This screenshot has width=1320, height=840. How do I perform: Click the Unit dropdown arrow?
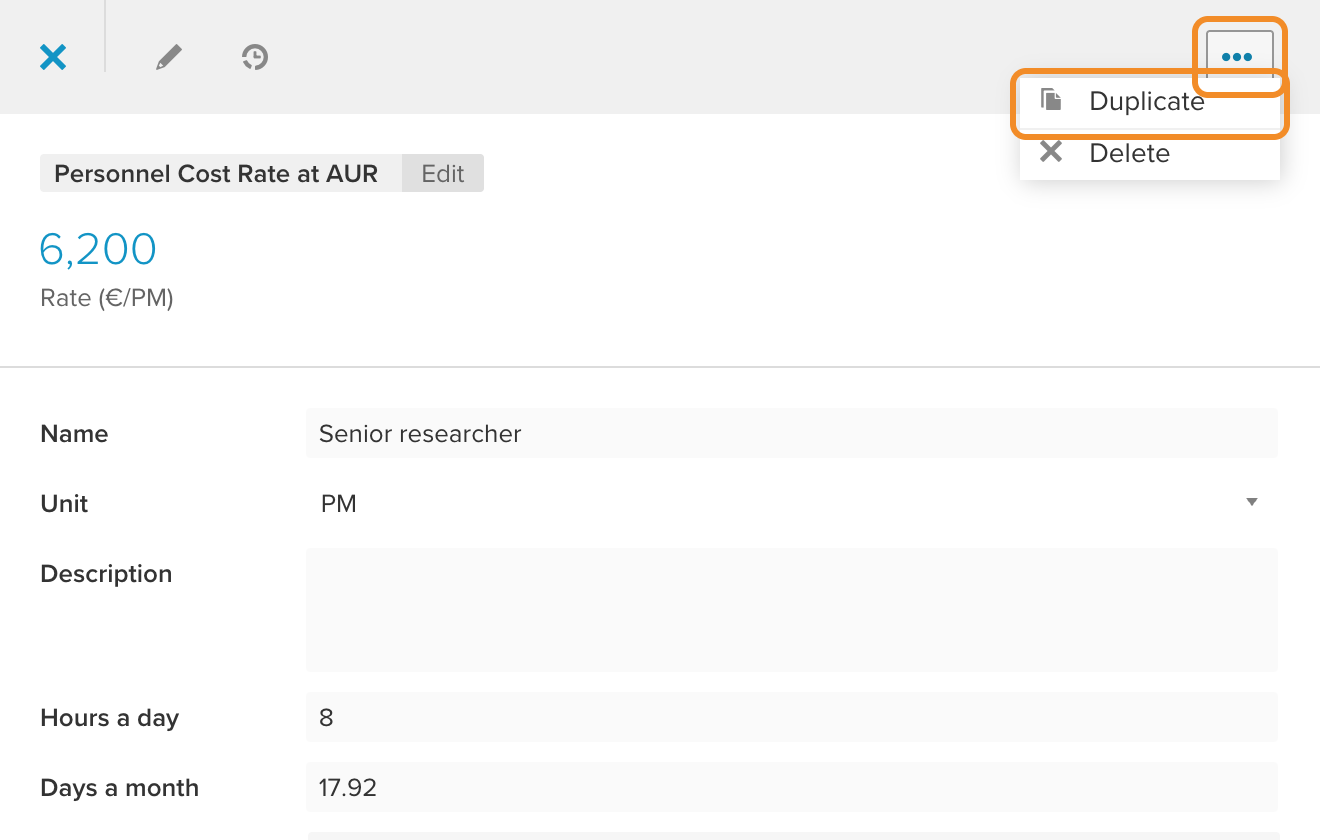click(1252, 502)
